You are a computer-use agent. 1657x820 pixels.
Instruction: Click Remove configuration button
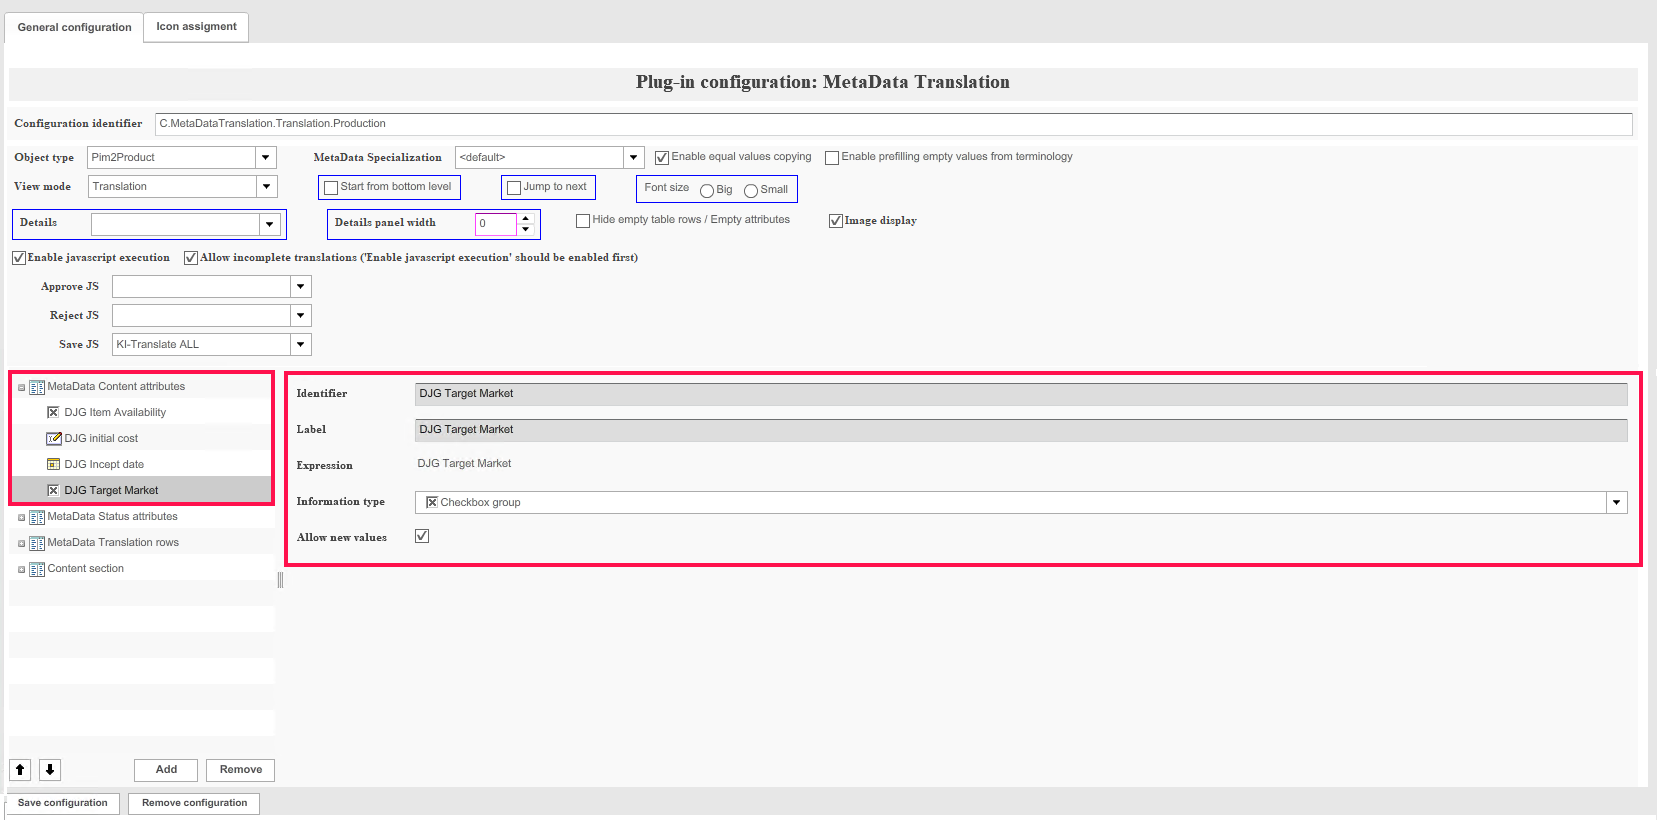coord(194,803)
